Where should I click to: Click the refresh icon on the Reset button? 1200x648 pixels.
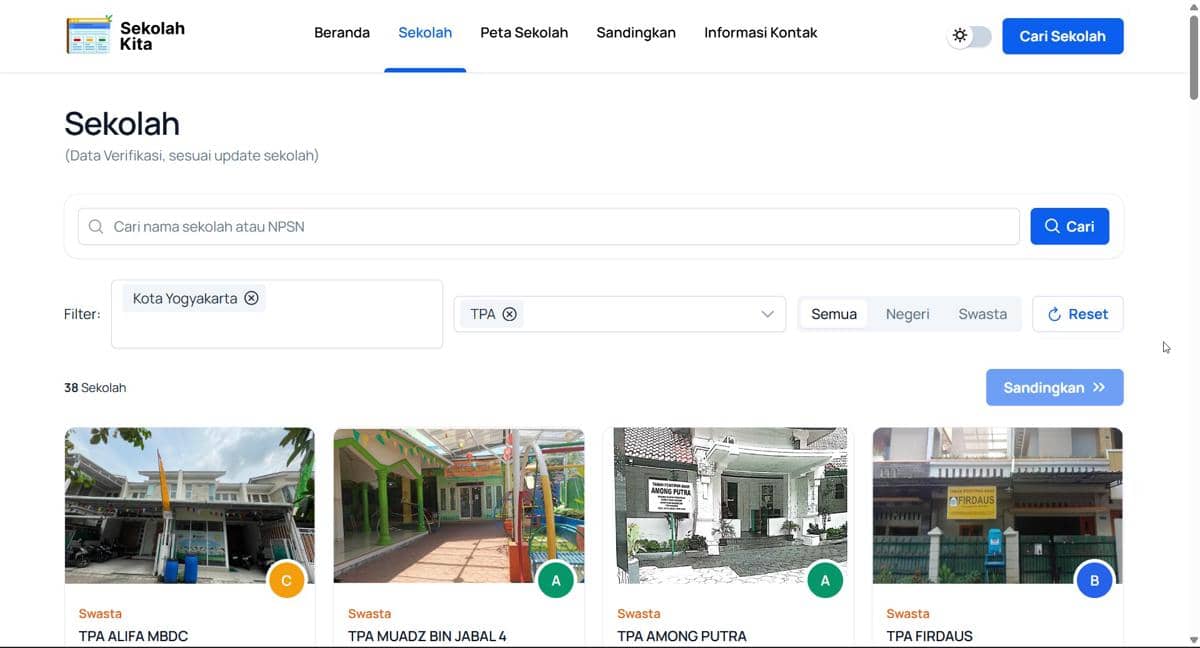(1056, 314)
